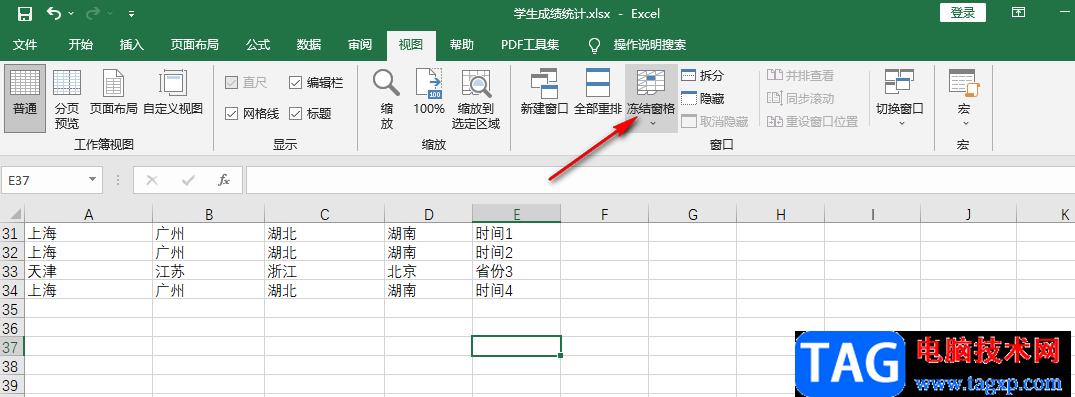
Task: Open the 文件 menu tab
Action: [x=25, y=45]
